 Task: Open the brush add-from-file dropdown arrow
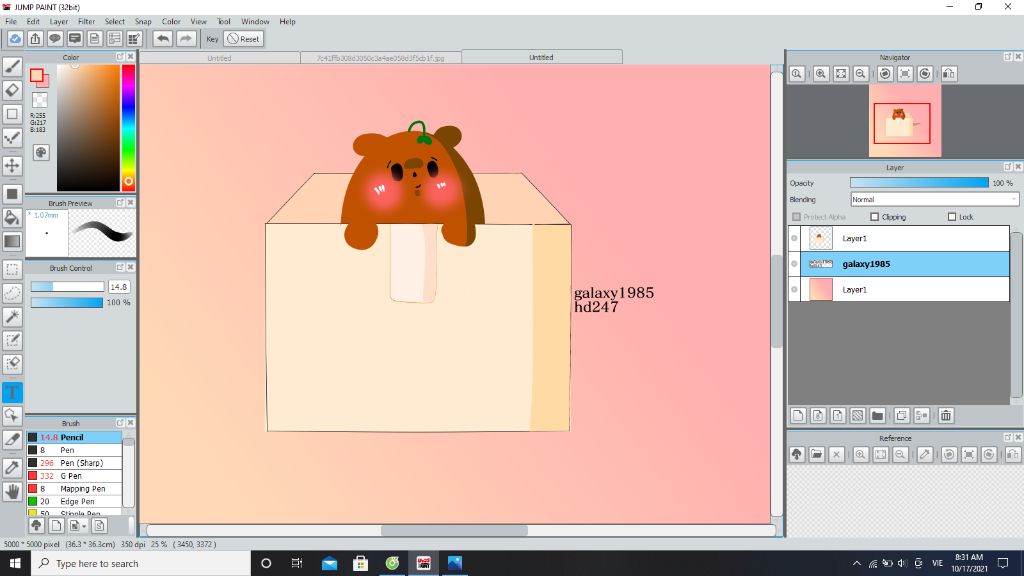pos(84,526)
